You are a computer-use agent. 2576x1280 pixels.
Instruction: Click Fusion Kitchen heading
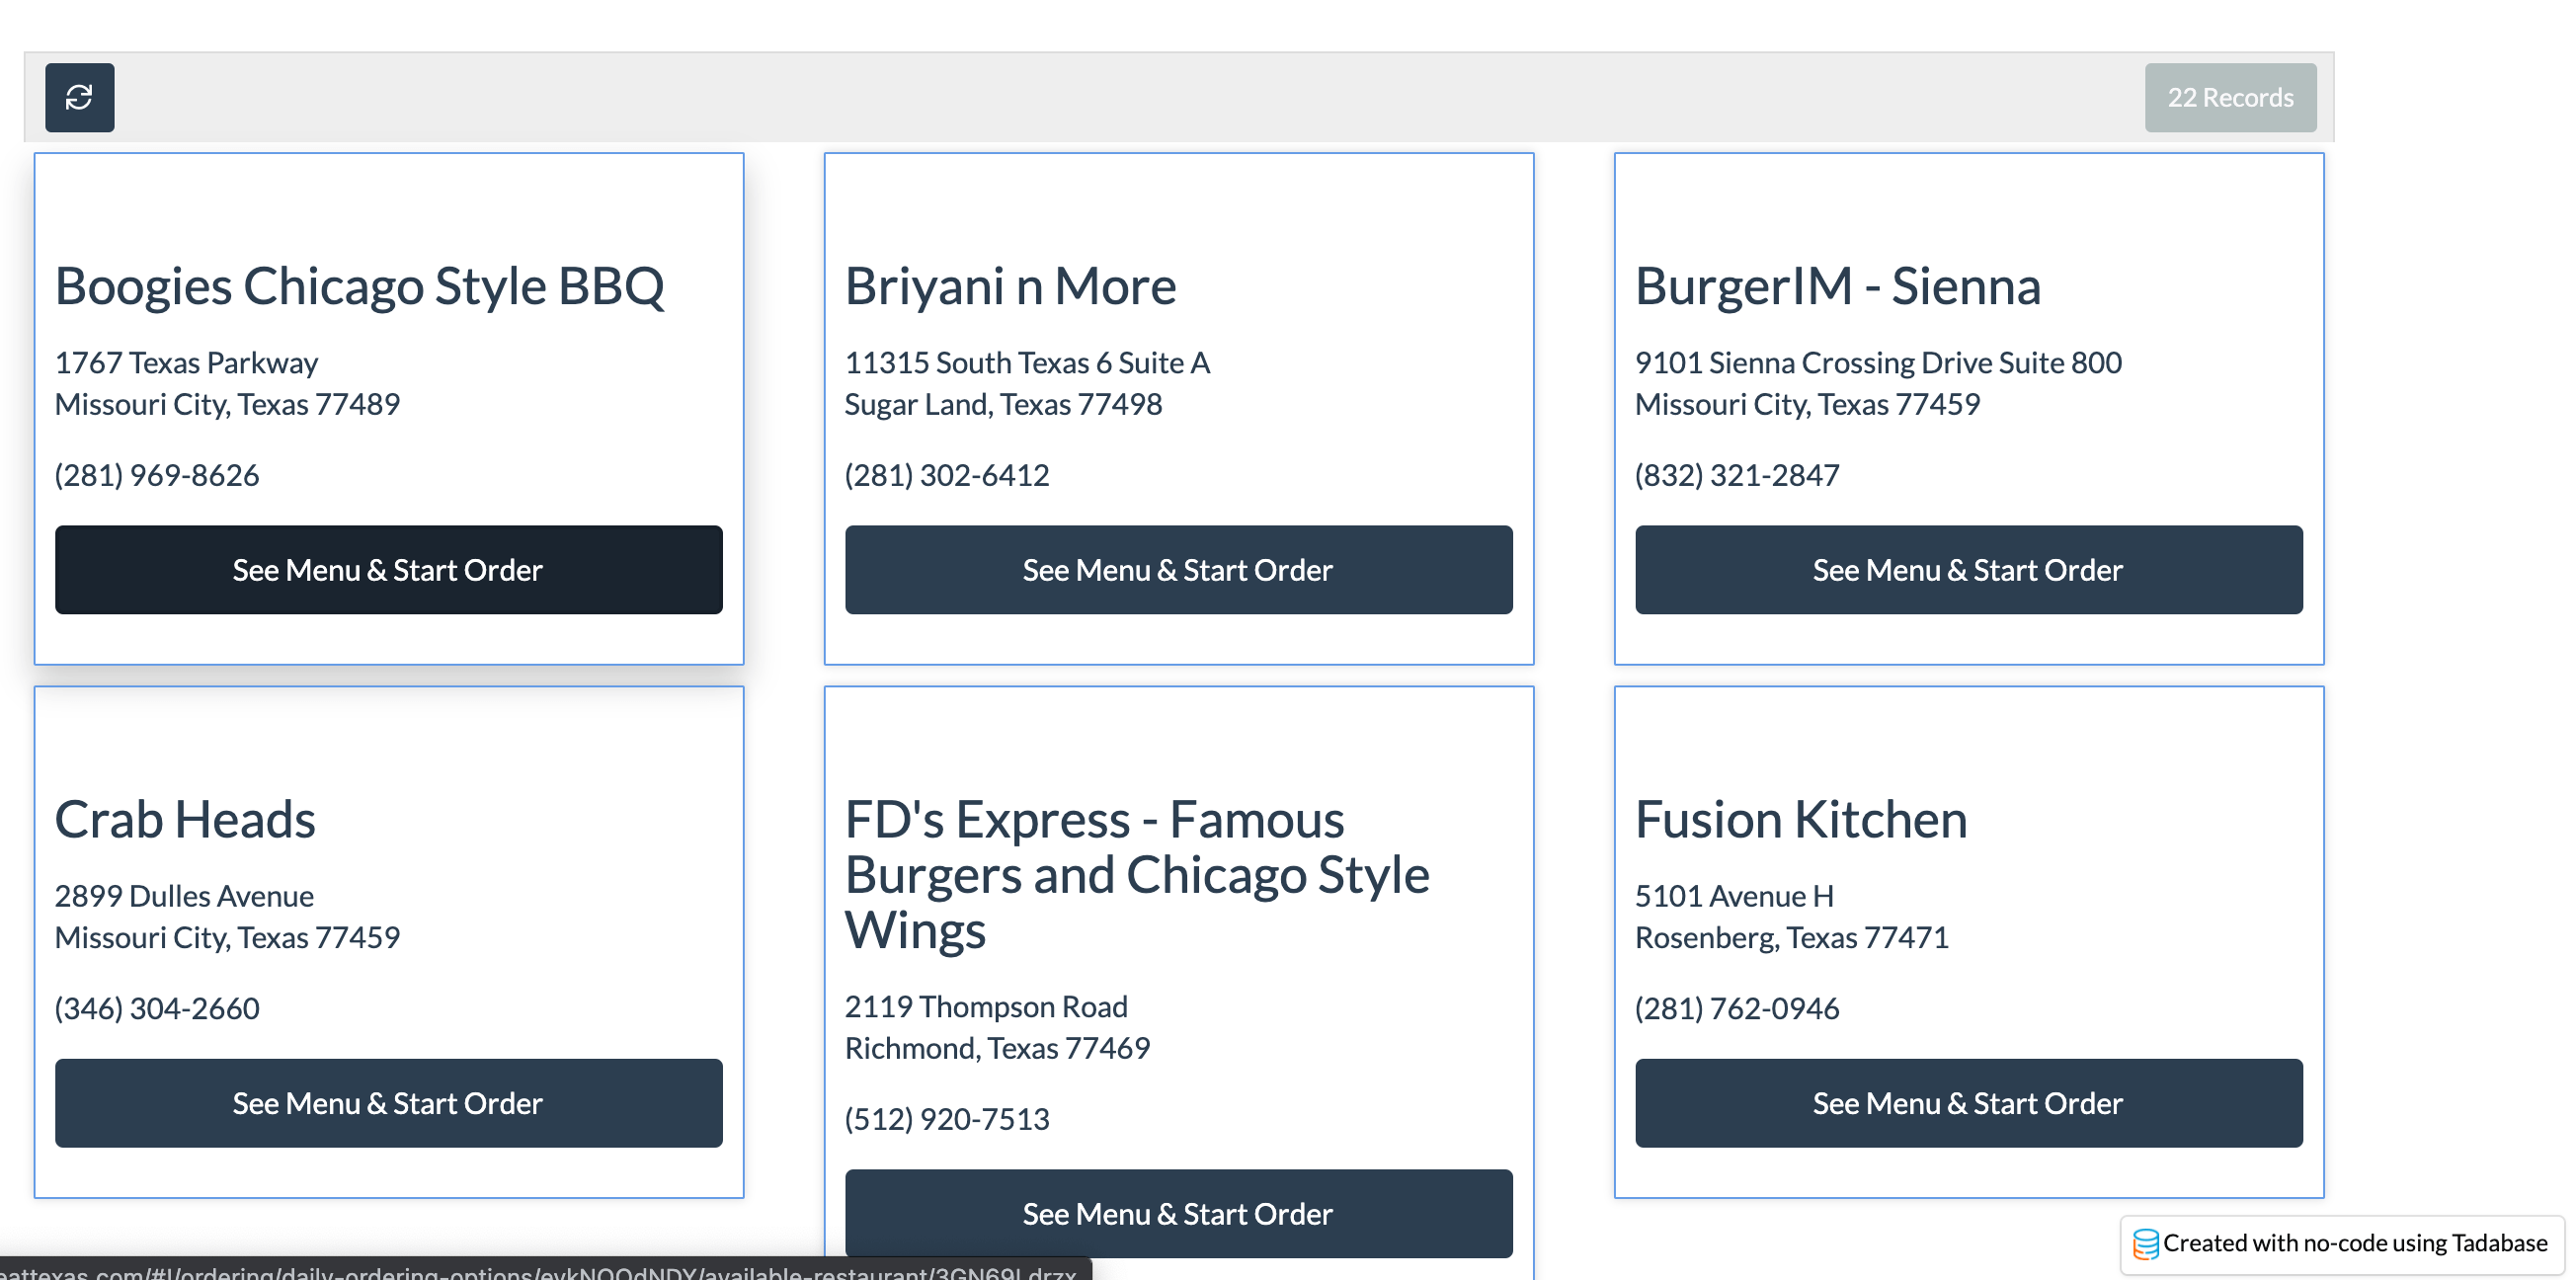pos(1801,819)
